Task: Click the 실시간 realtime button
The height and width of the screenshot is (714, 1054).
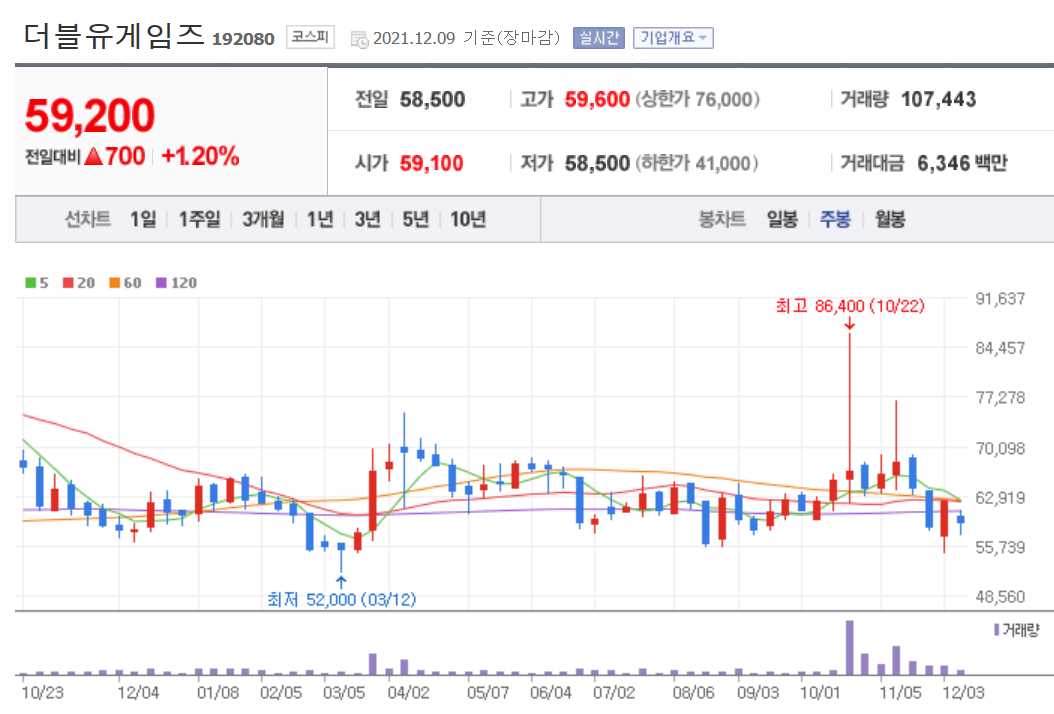Action: click(x=599, y=38)
